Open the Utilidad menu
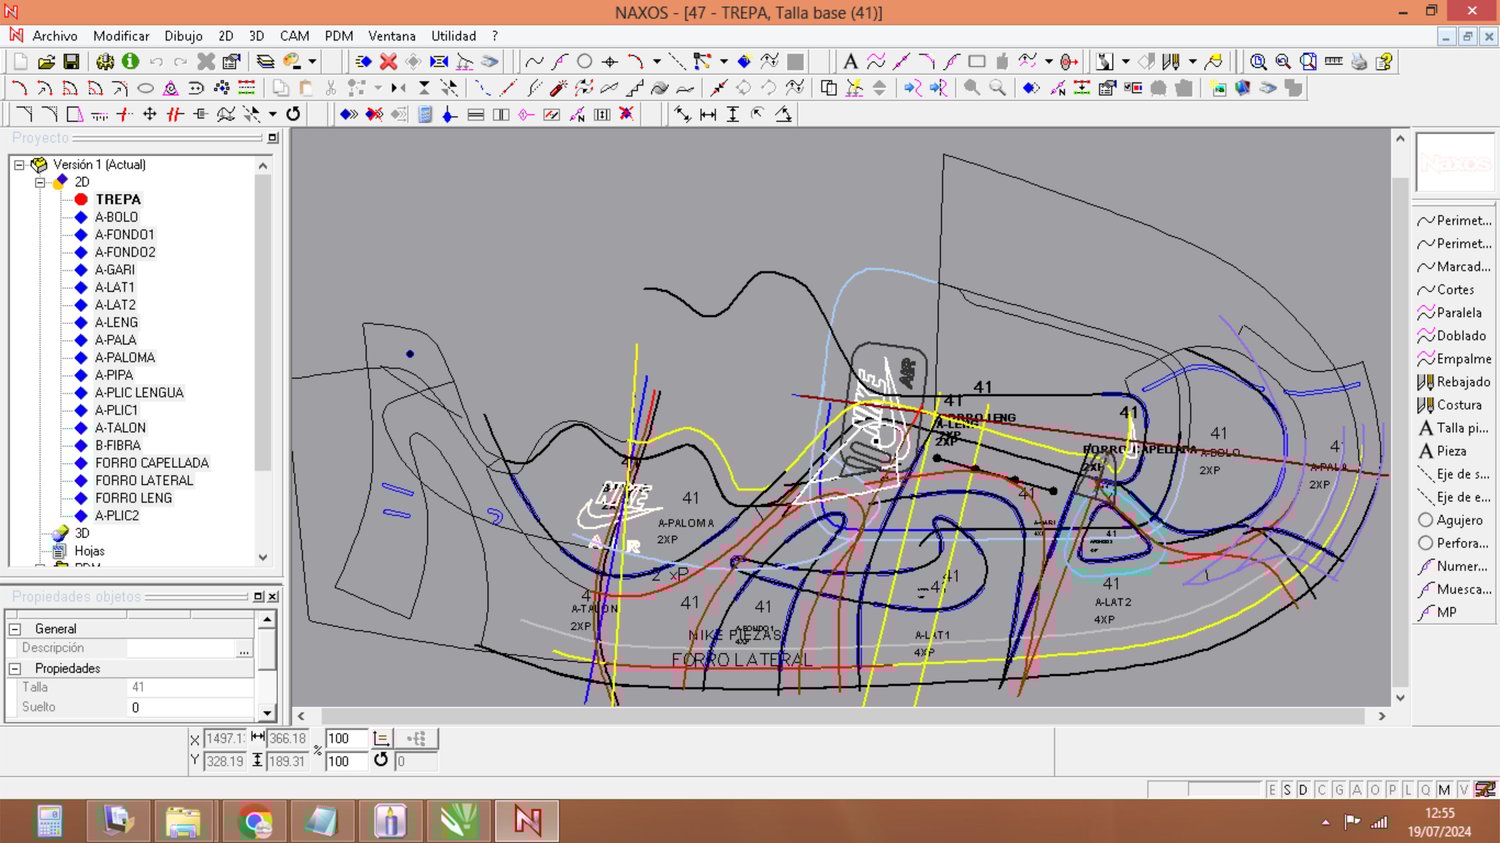 [x=453, y=36]
